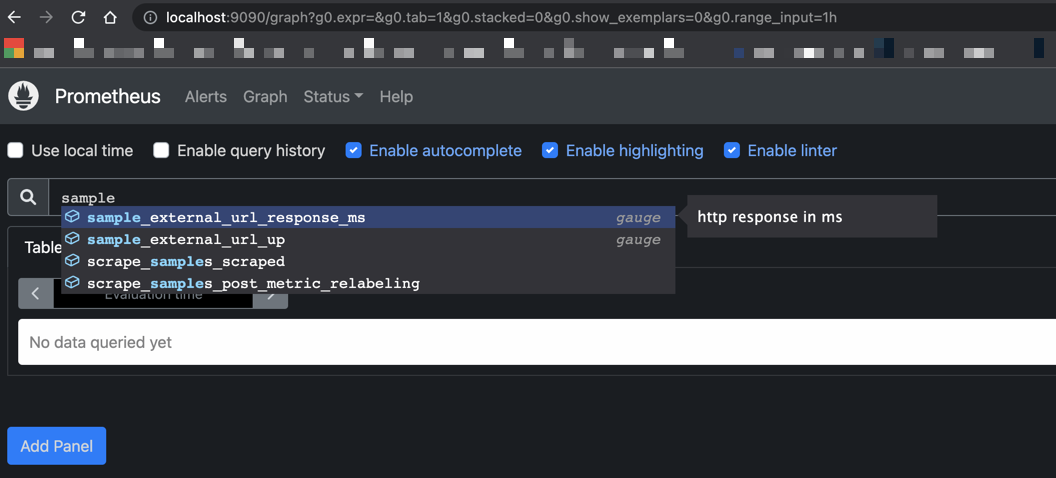1056x478 pixels.
Task: Click the Evaluation time input field
Action: 154,294
